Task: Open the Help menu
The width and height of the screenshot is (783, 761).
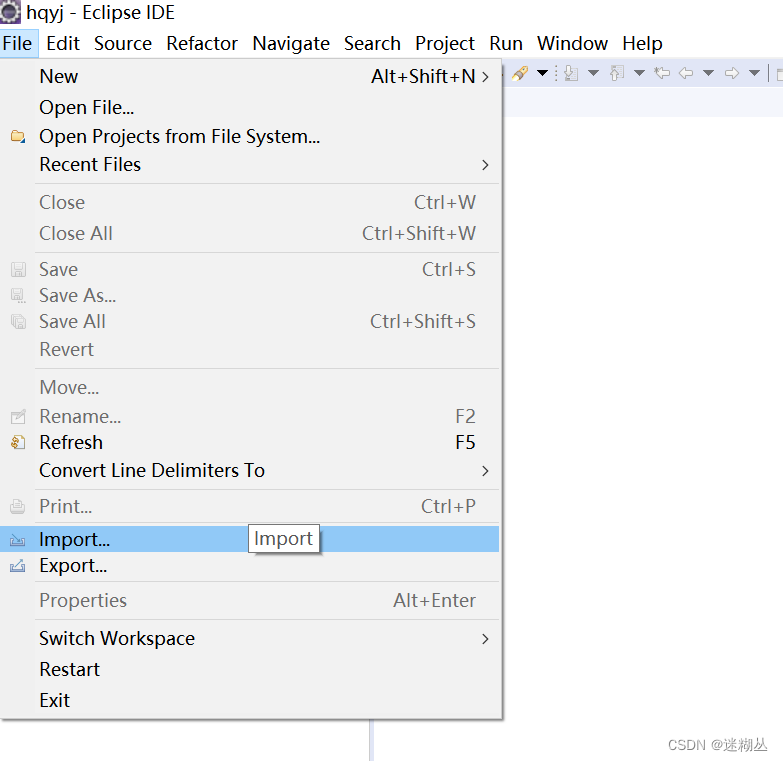Action: 642,43
